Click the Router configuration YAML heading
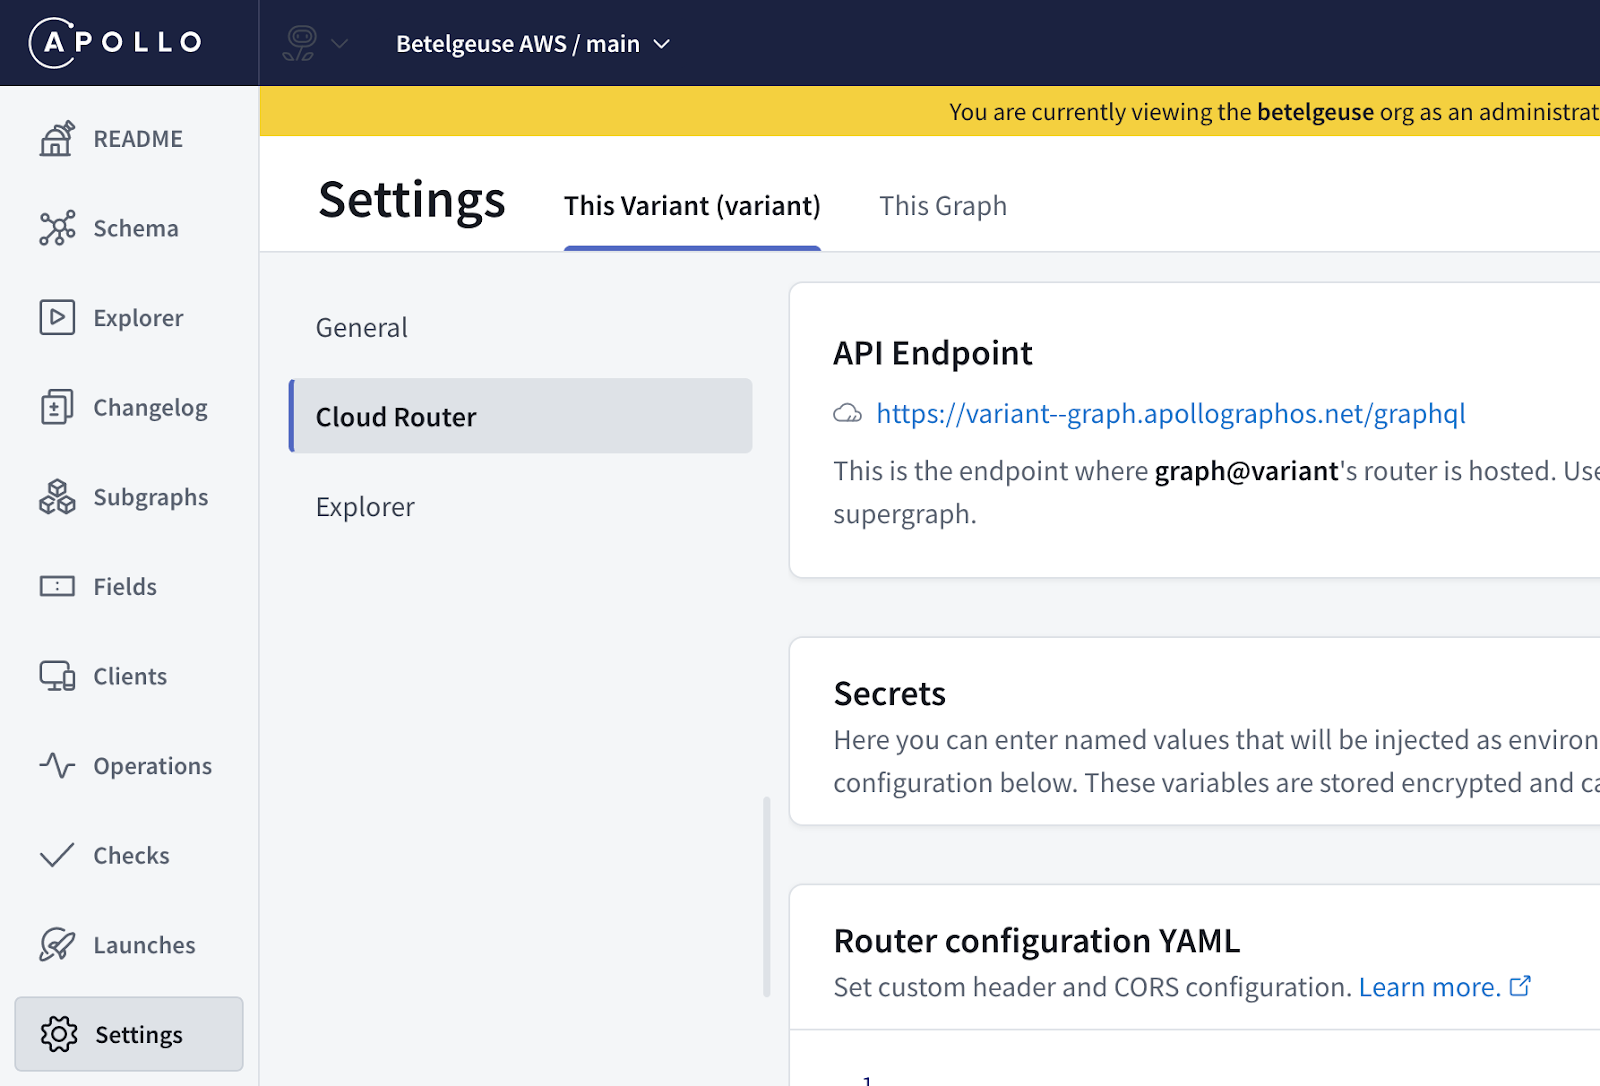The image size is (1600, 1086). click(x=1036, y=941)
